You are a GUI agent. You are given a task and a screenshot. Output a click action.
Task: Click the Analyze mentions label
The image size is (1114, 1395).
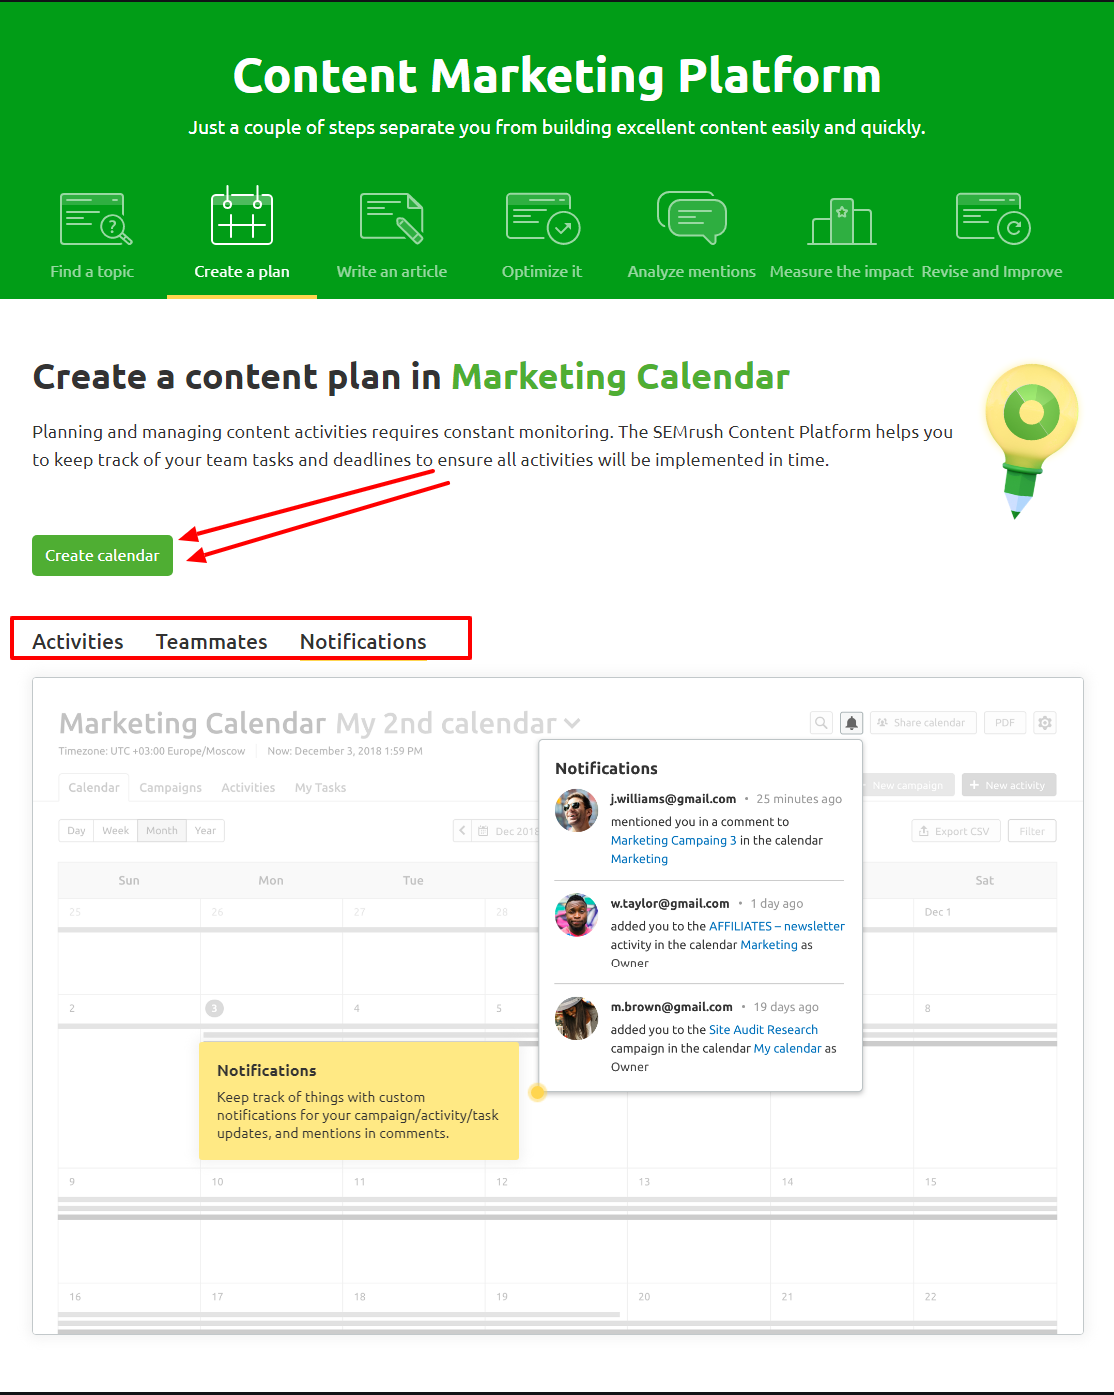pos(692,272)
